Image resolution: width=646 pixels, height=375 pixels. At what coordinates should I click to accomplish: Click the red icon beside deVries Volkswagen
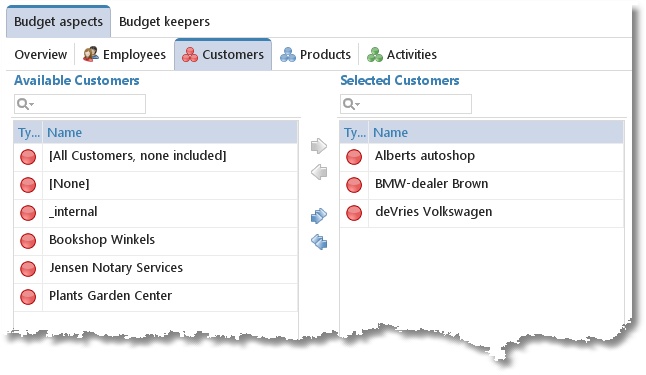click(354, 213)
